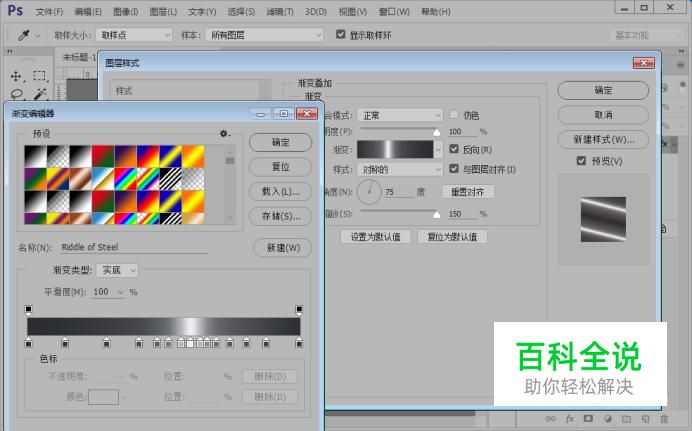Viewport: 692px width, 431px height.
Task: Click the opacity slider handle at 100%
Action: [x=436, y=132]
